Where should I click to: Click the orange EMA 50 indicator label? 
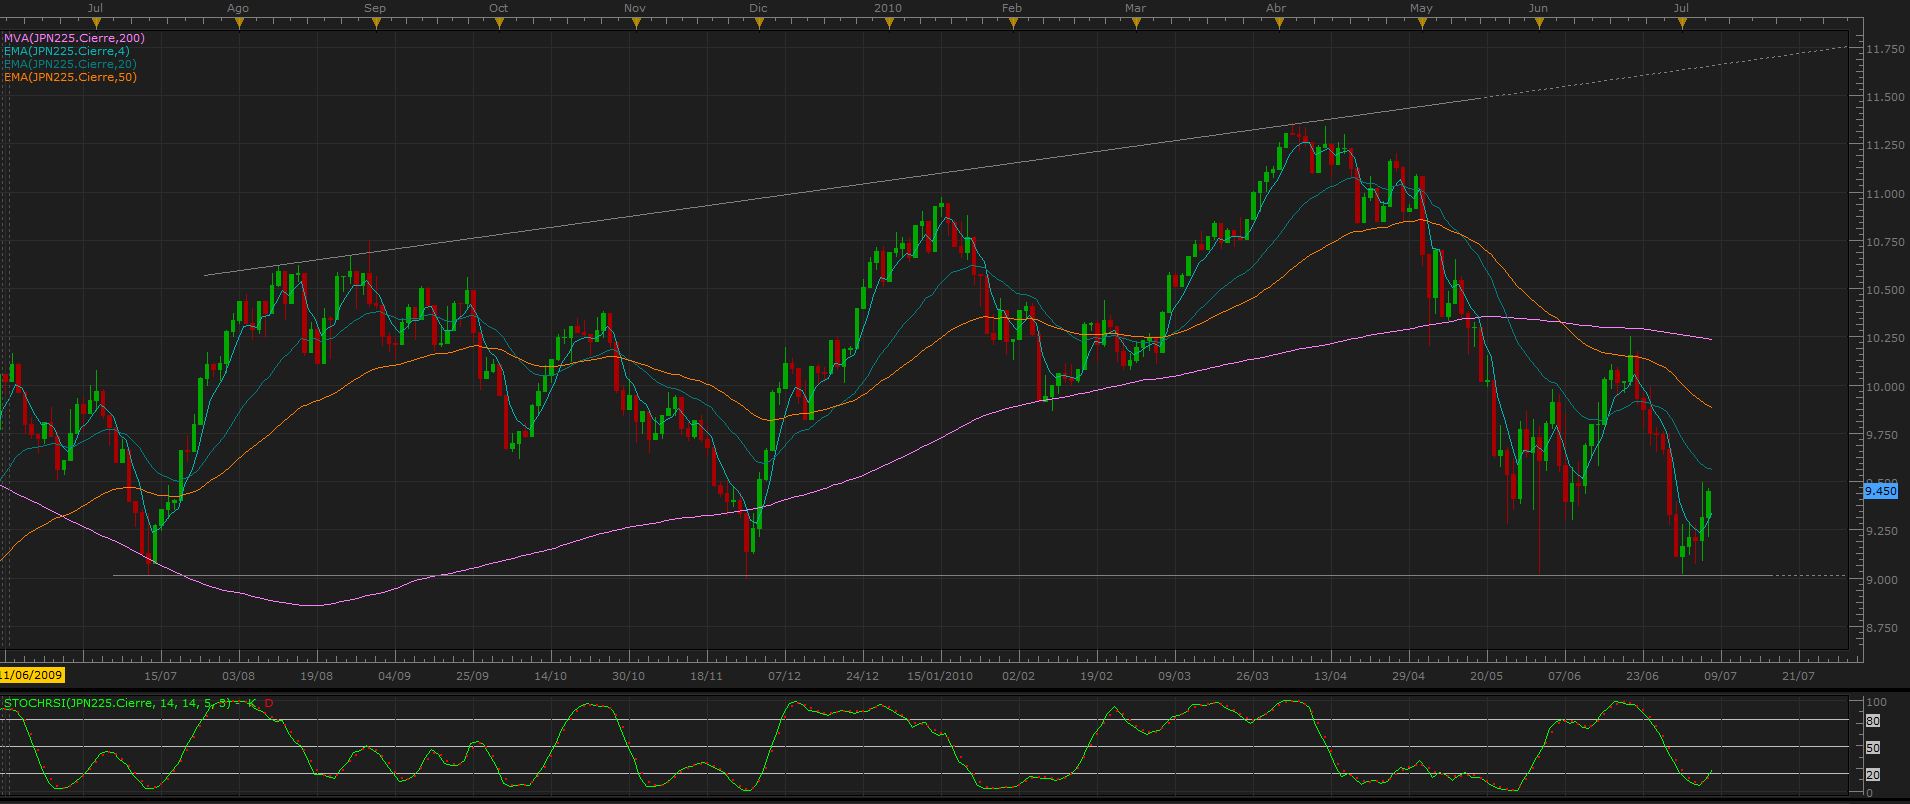70,77
